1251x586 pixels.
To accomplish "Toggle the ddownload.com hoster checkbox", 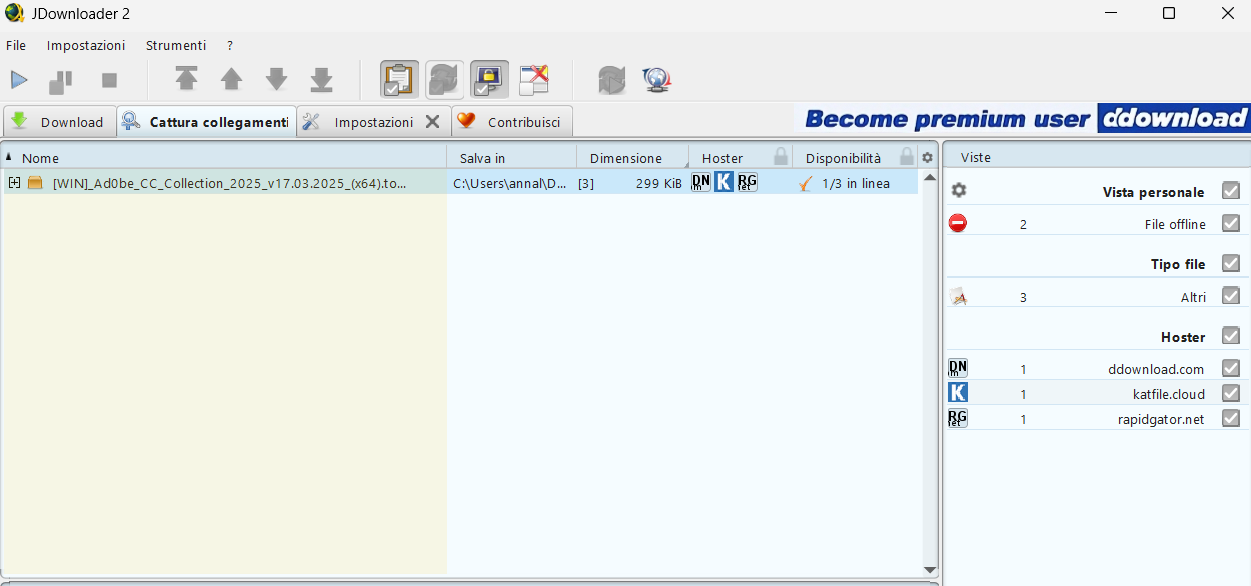I will [1231, 368].
